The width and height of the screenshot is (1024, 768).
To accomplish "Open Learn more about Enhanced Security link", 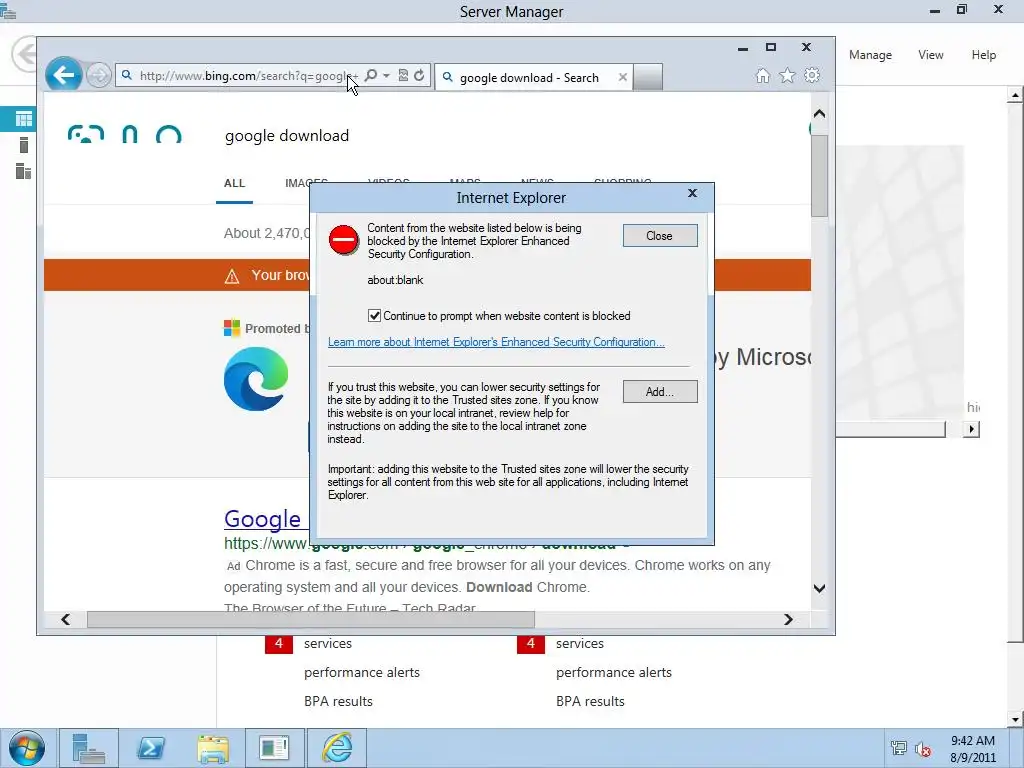I will [496, 342].
